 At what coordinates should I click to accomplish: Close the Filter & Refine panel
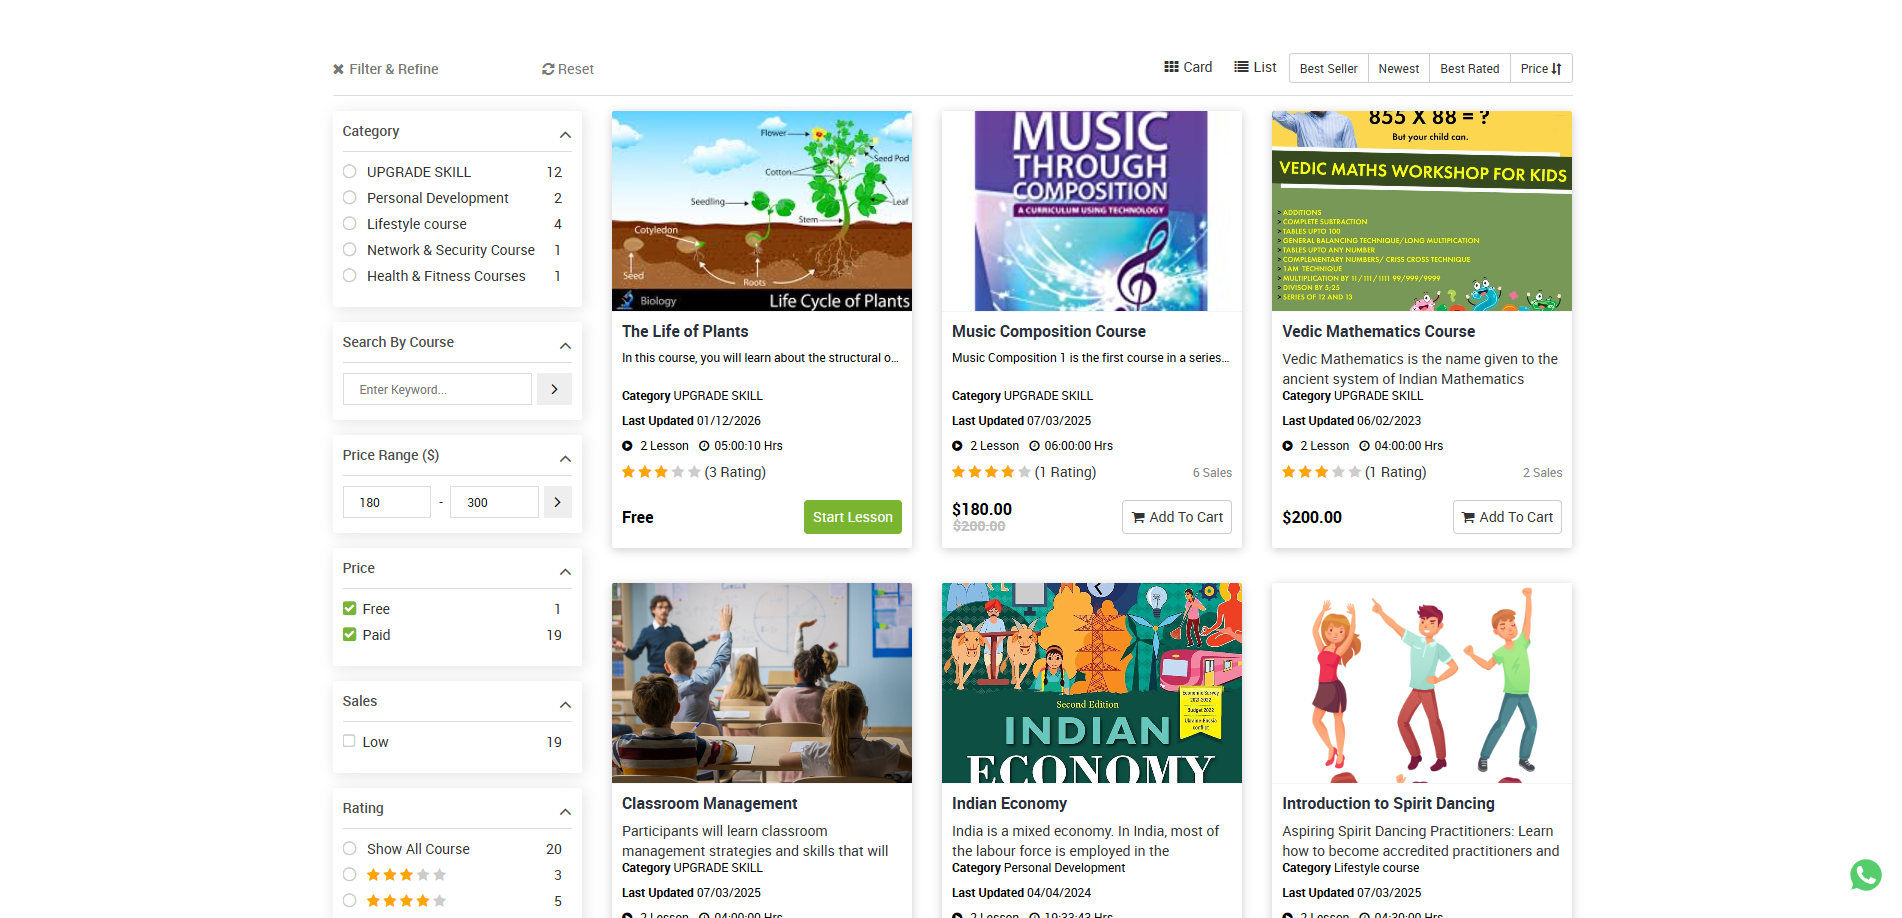coord(339,69)
